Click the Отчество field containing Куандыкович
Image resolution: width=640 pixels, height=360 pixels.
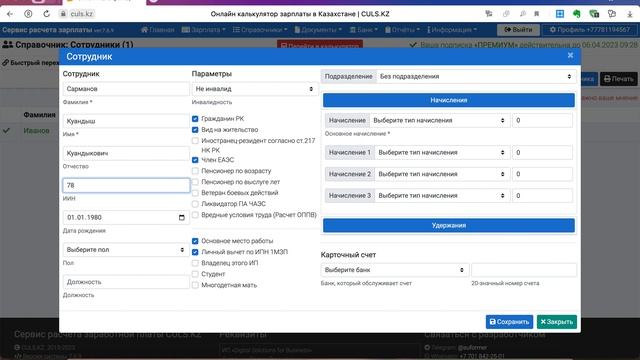tap(126, 153)
